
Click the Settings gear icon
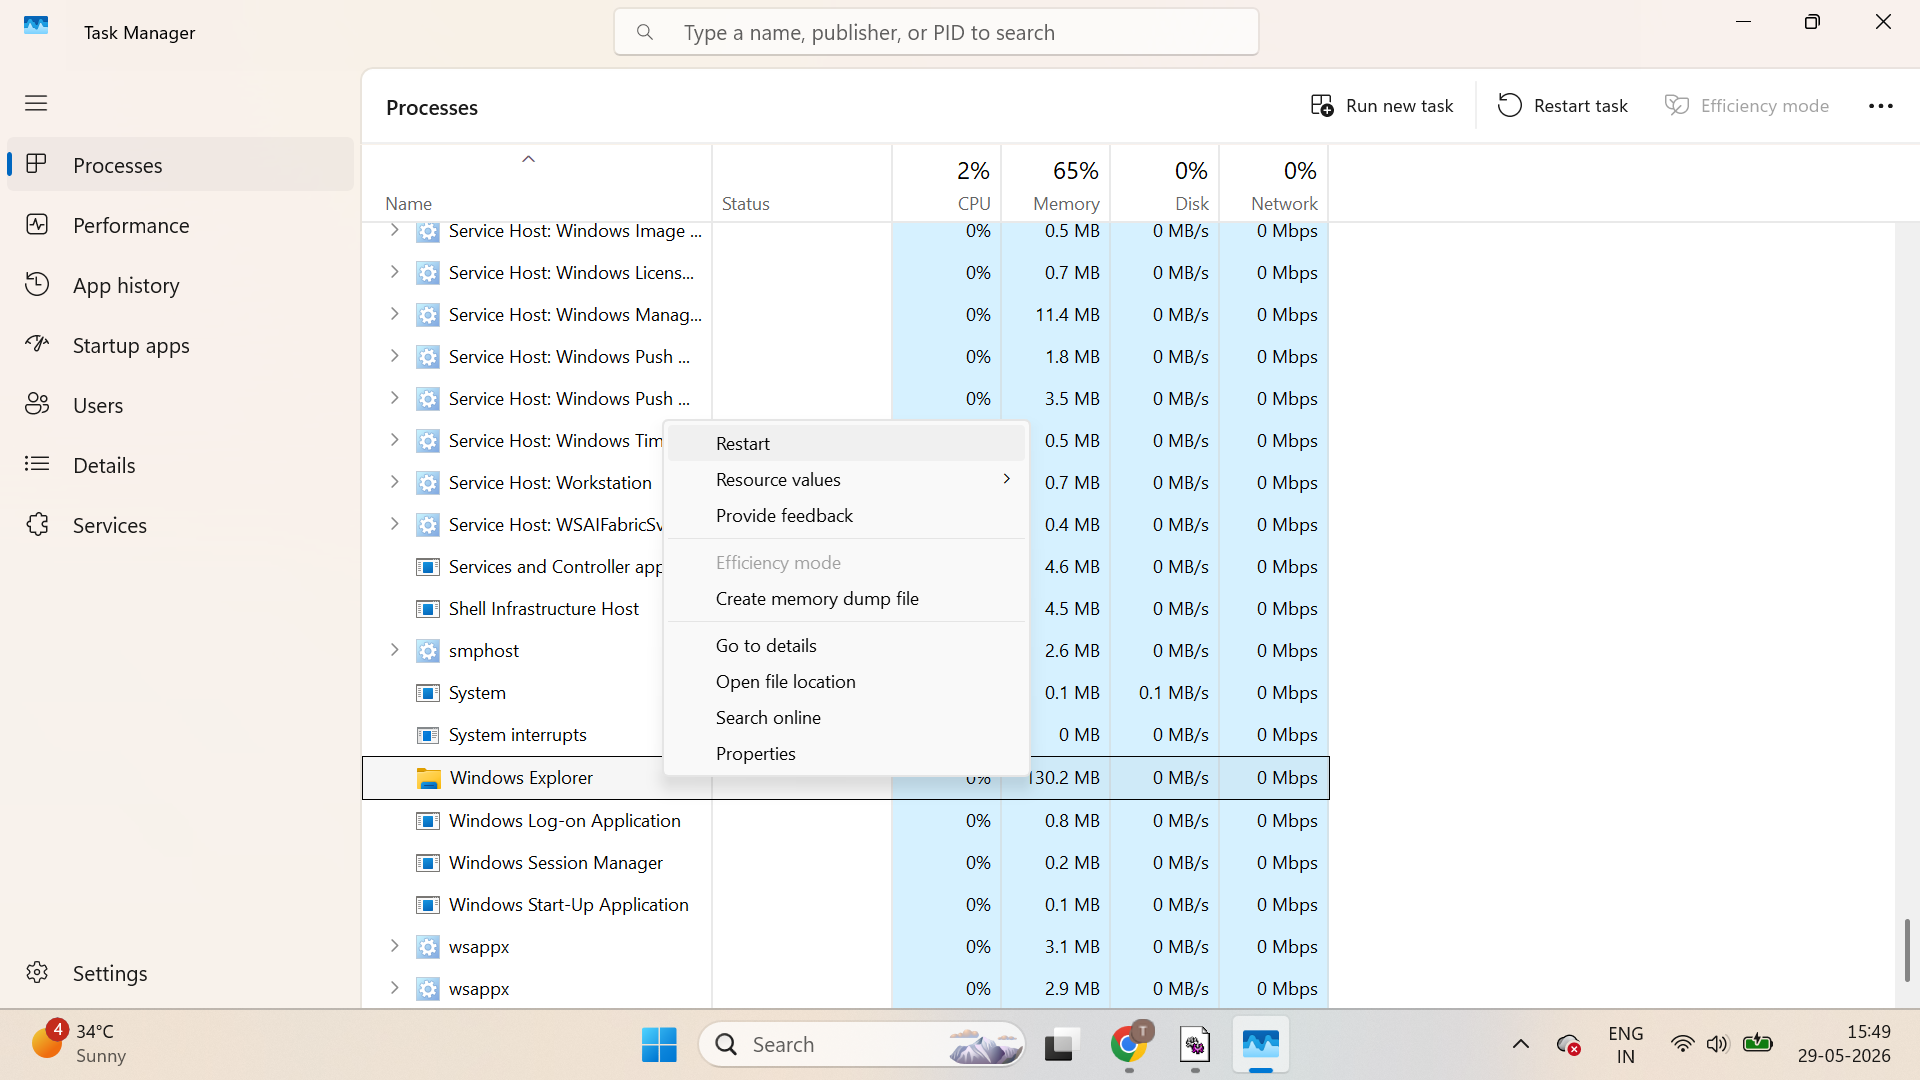(x=37, y=972)
